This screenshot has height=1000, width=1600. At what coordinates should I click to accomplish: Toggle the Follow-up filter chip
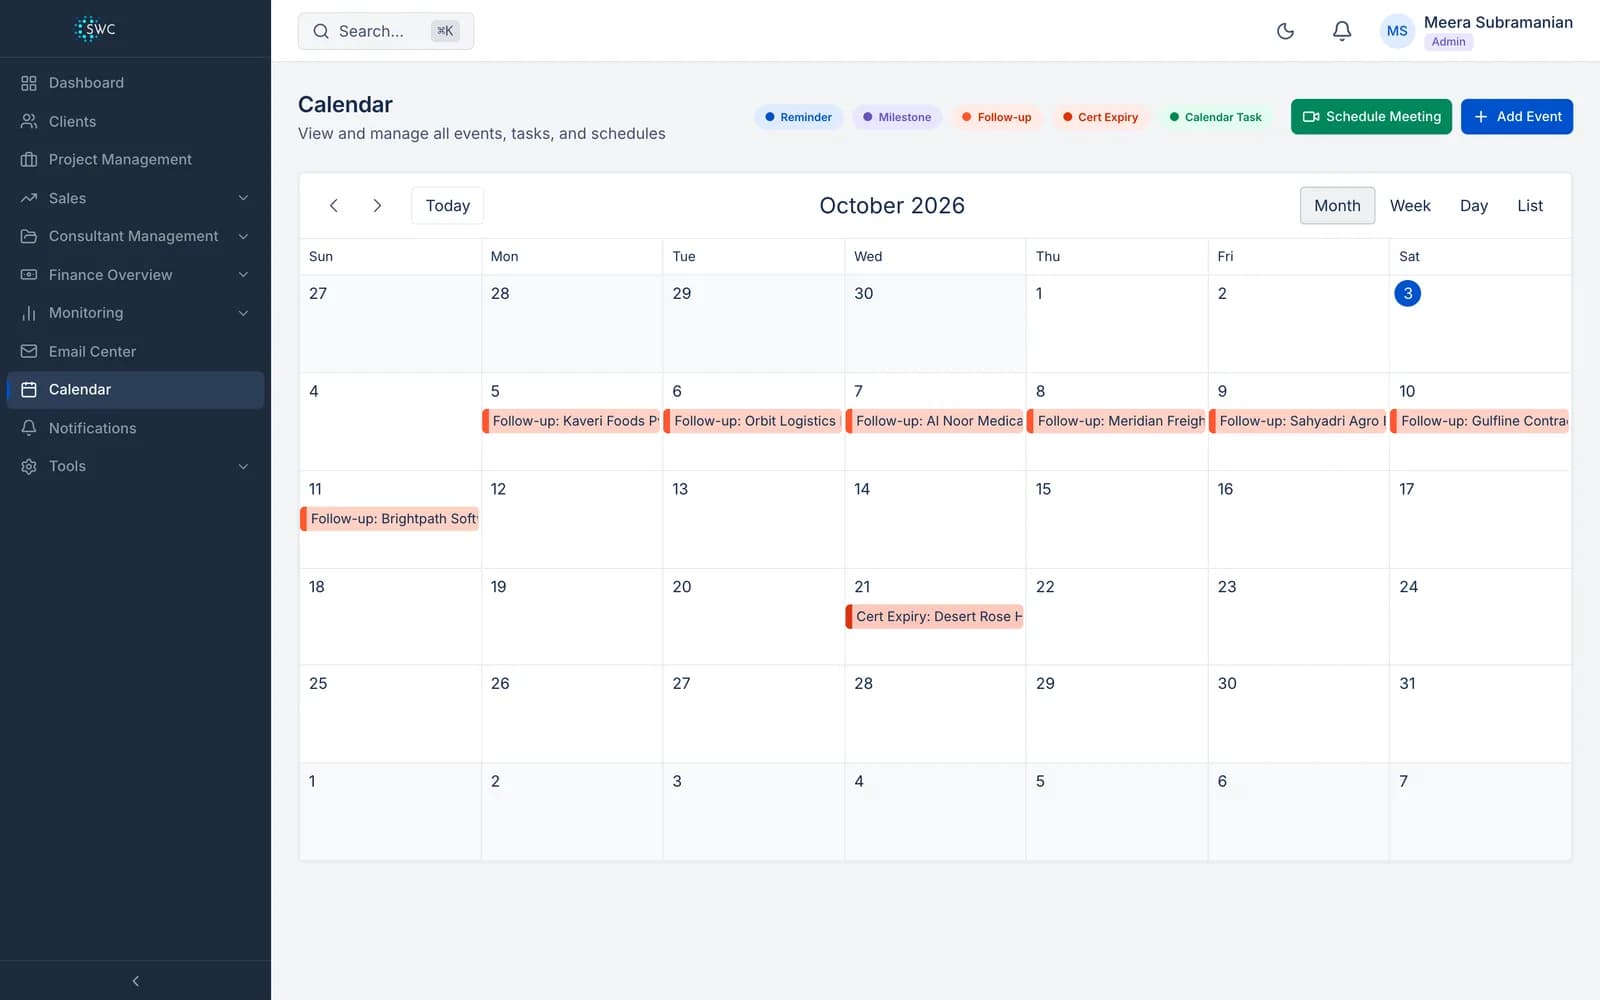click(x=997, y=117)
